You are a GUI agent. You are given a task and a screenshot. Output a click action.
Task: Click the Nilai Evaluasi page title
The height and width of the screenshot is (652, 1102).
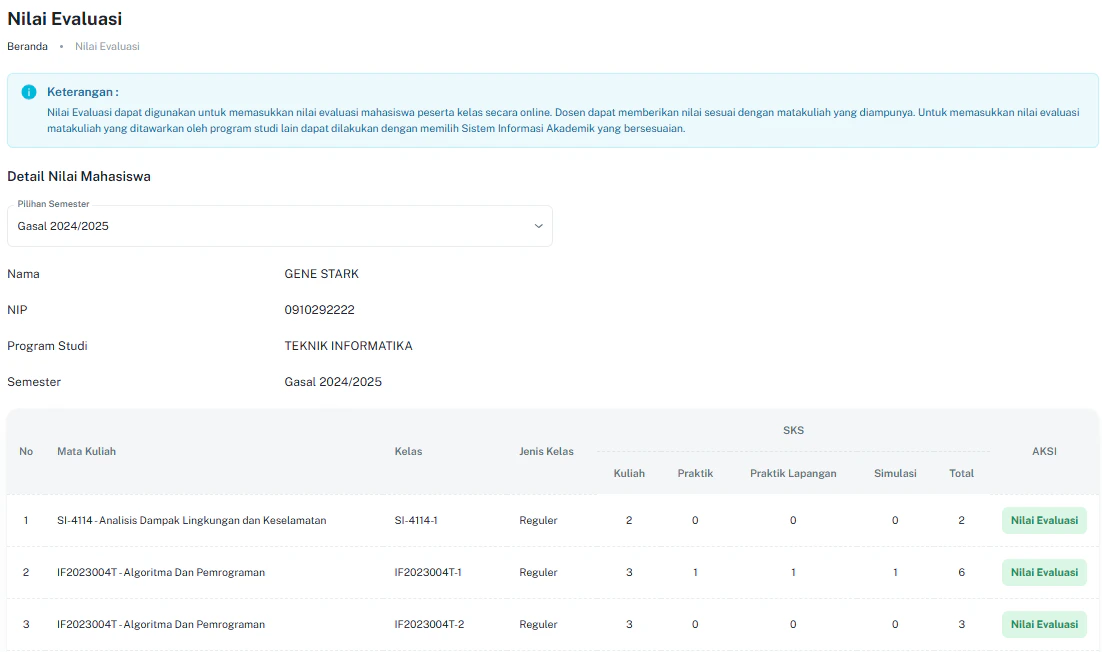(x=65, y=19)
